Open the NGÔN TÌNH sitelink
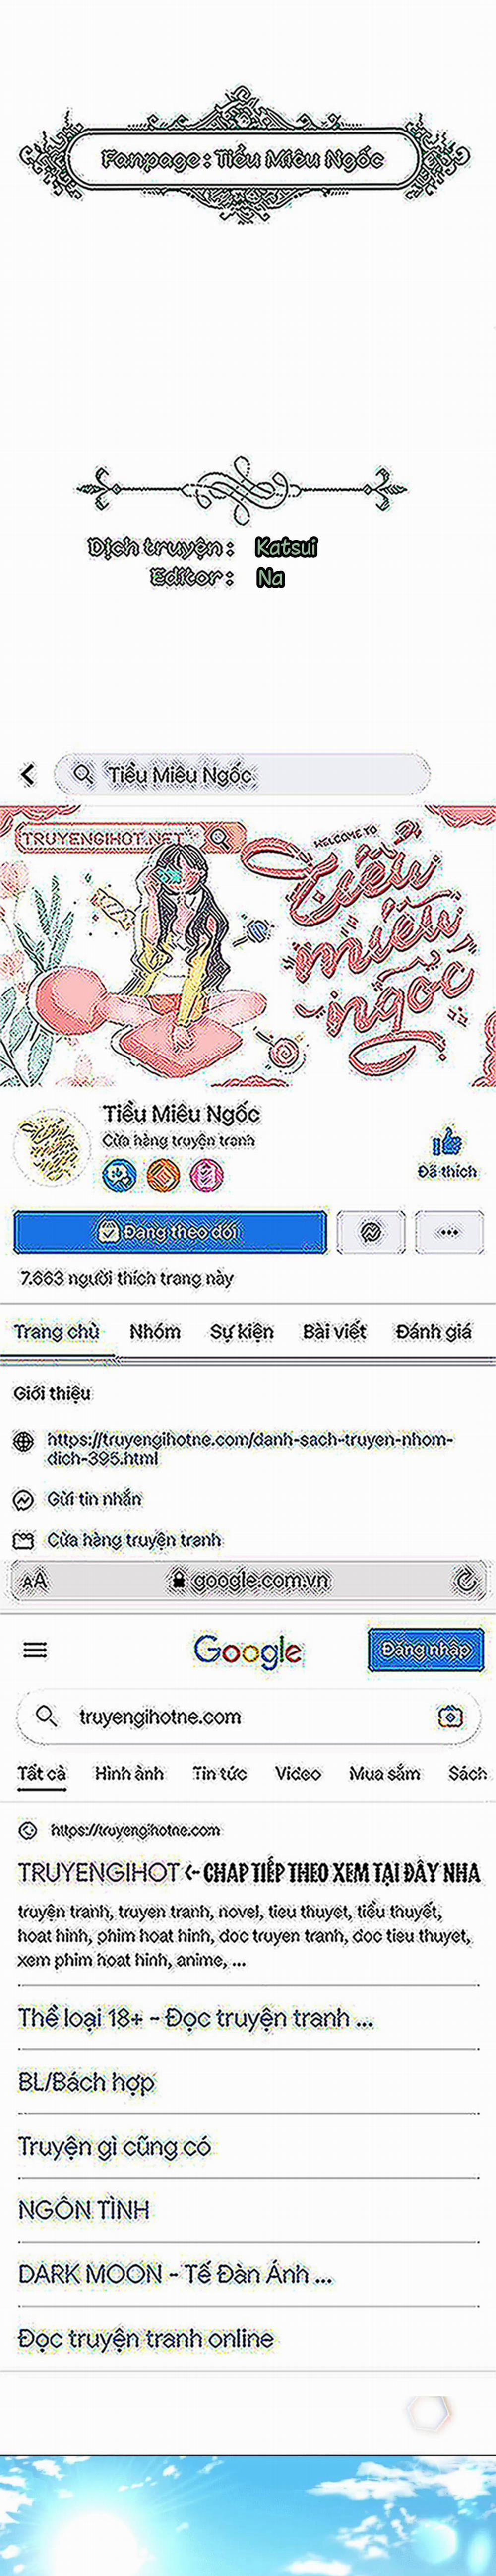Screen dimensions: 496x2576 click(x=84, y=2209)
